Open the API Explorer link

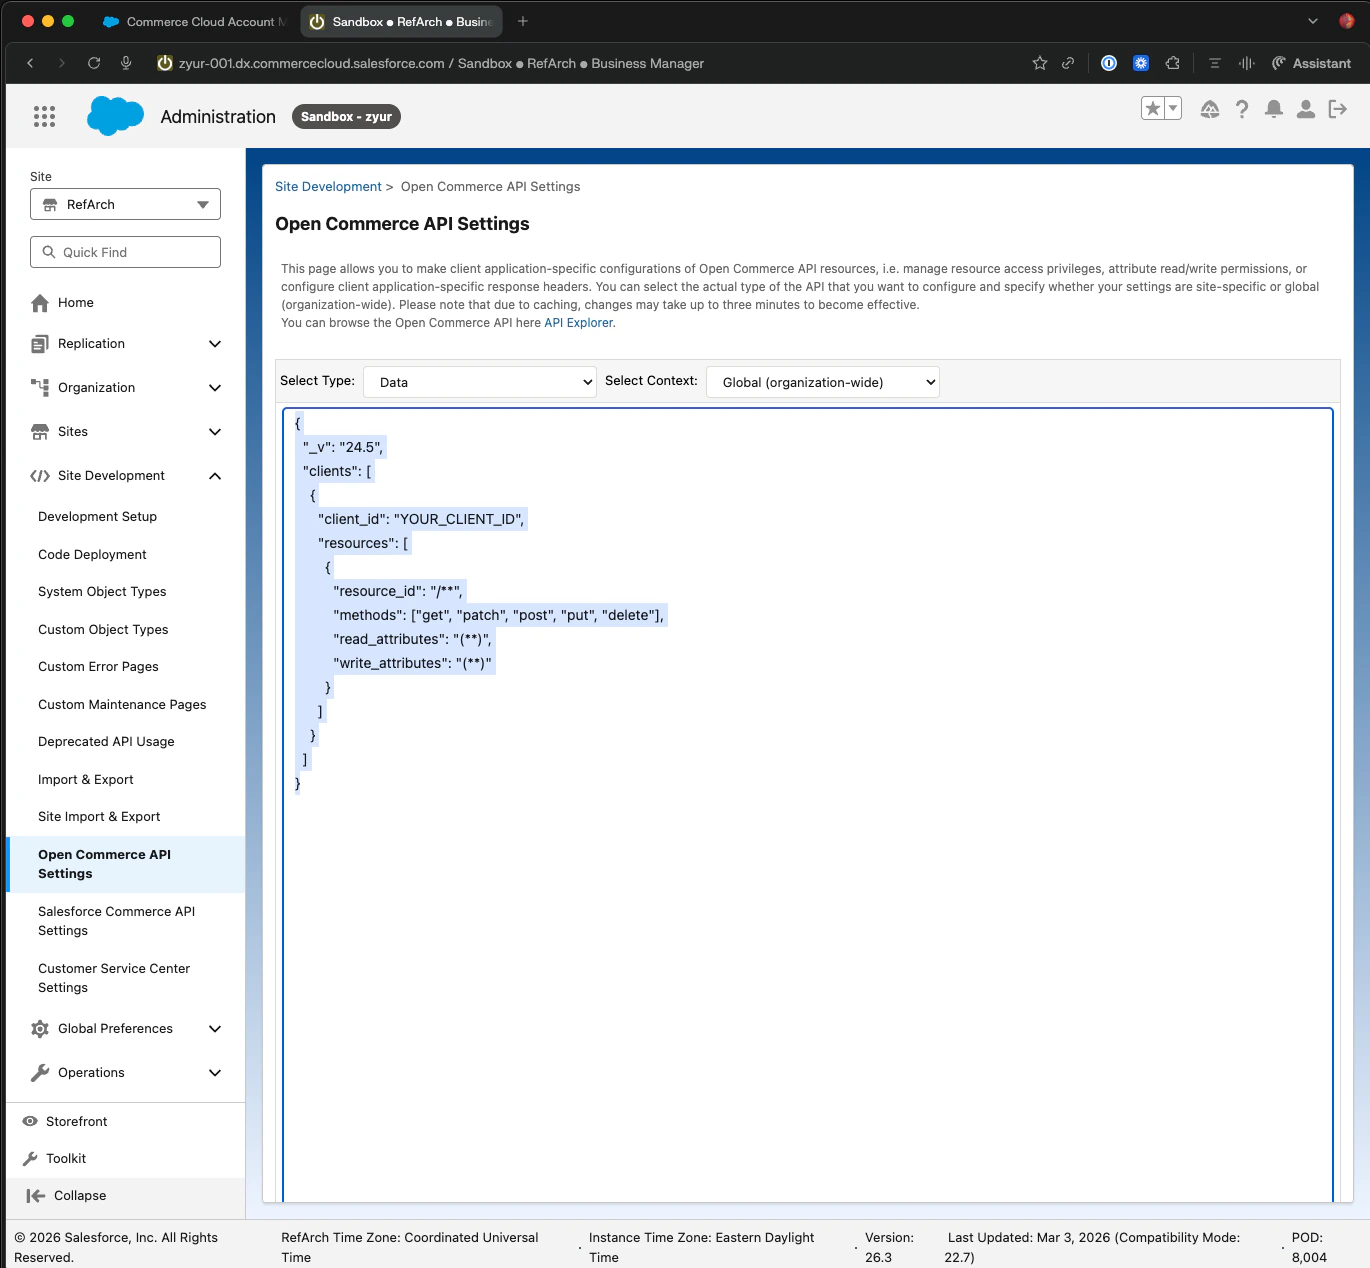578,323
